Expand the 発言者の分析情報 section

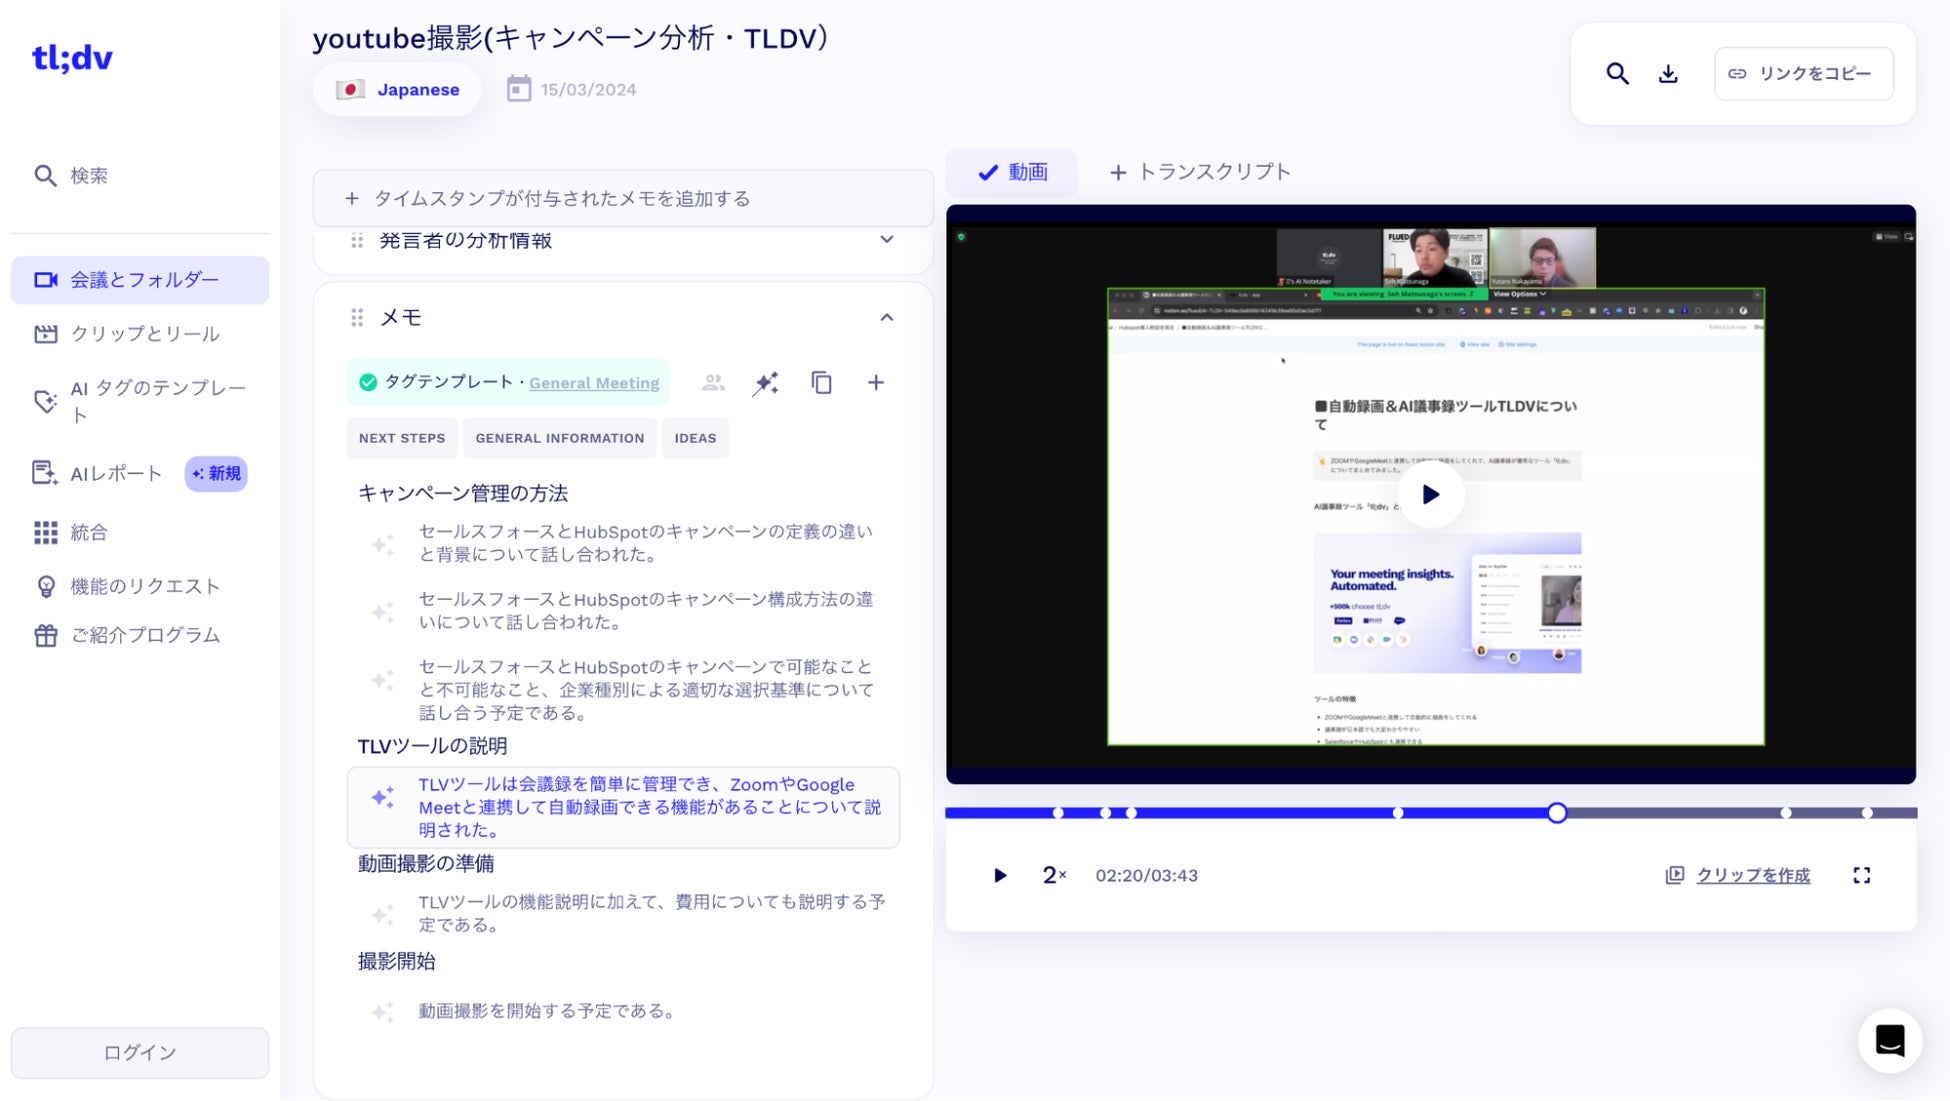(886, 240)
